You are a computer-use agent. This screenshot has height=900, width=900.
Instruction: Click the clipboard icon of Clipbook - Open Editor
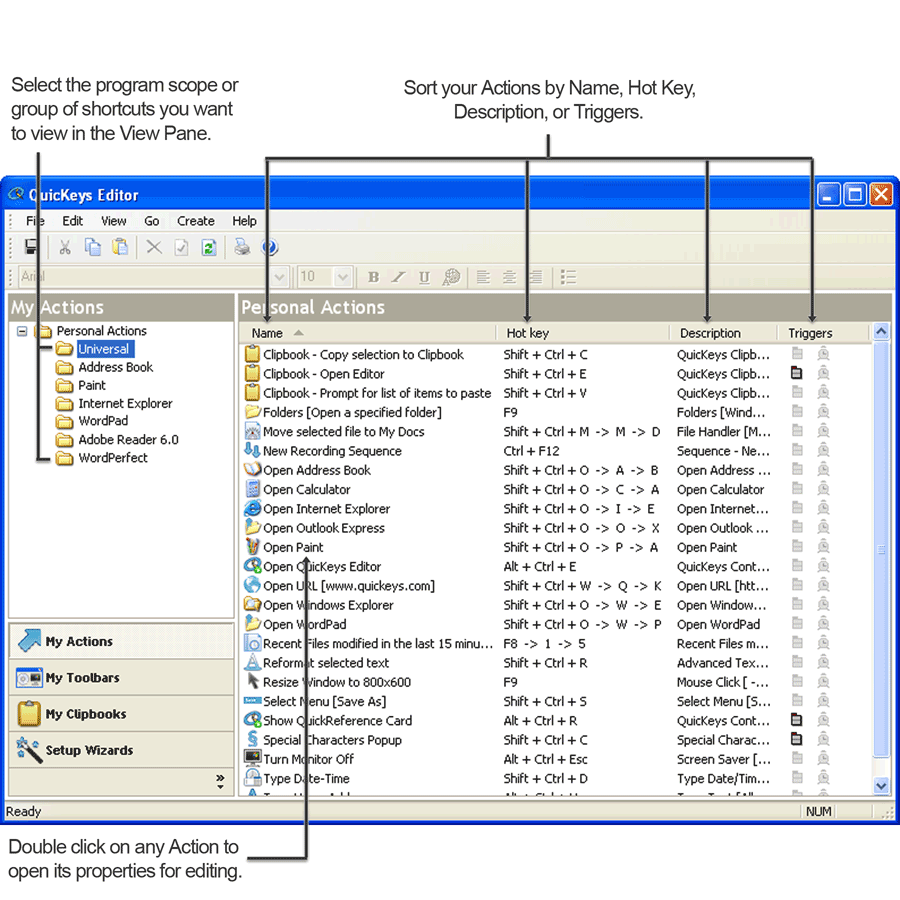(x=252, y=374)
